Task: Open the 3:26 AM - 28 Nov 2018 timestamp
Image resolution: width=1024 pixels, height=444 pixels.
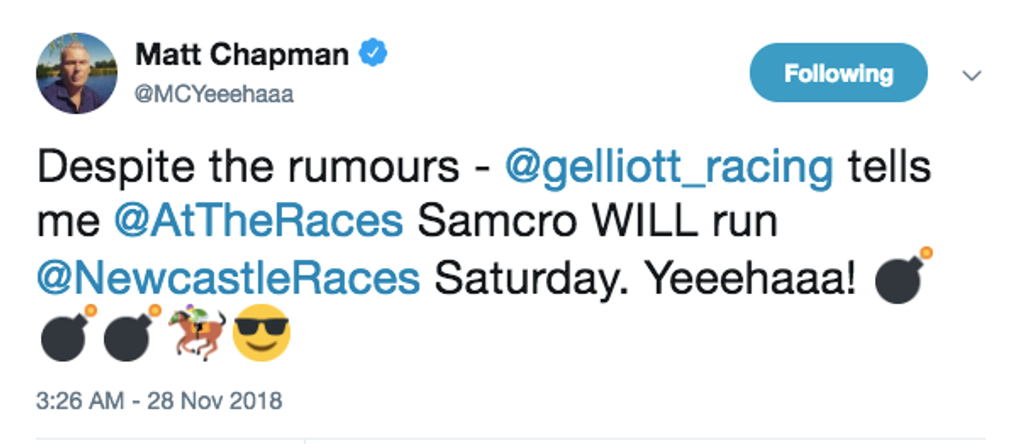Action: (x=159, y=403)
